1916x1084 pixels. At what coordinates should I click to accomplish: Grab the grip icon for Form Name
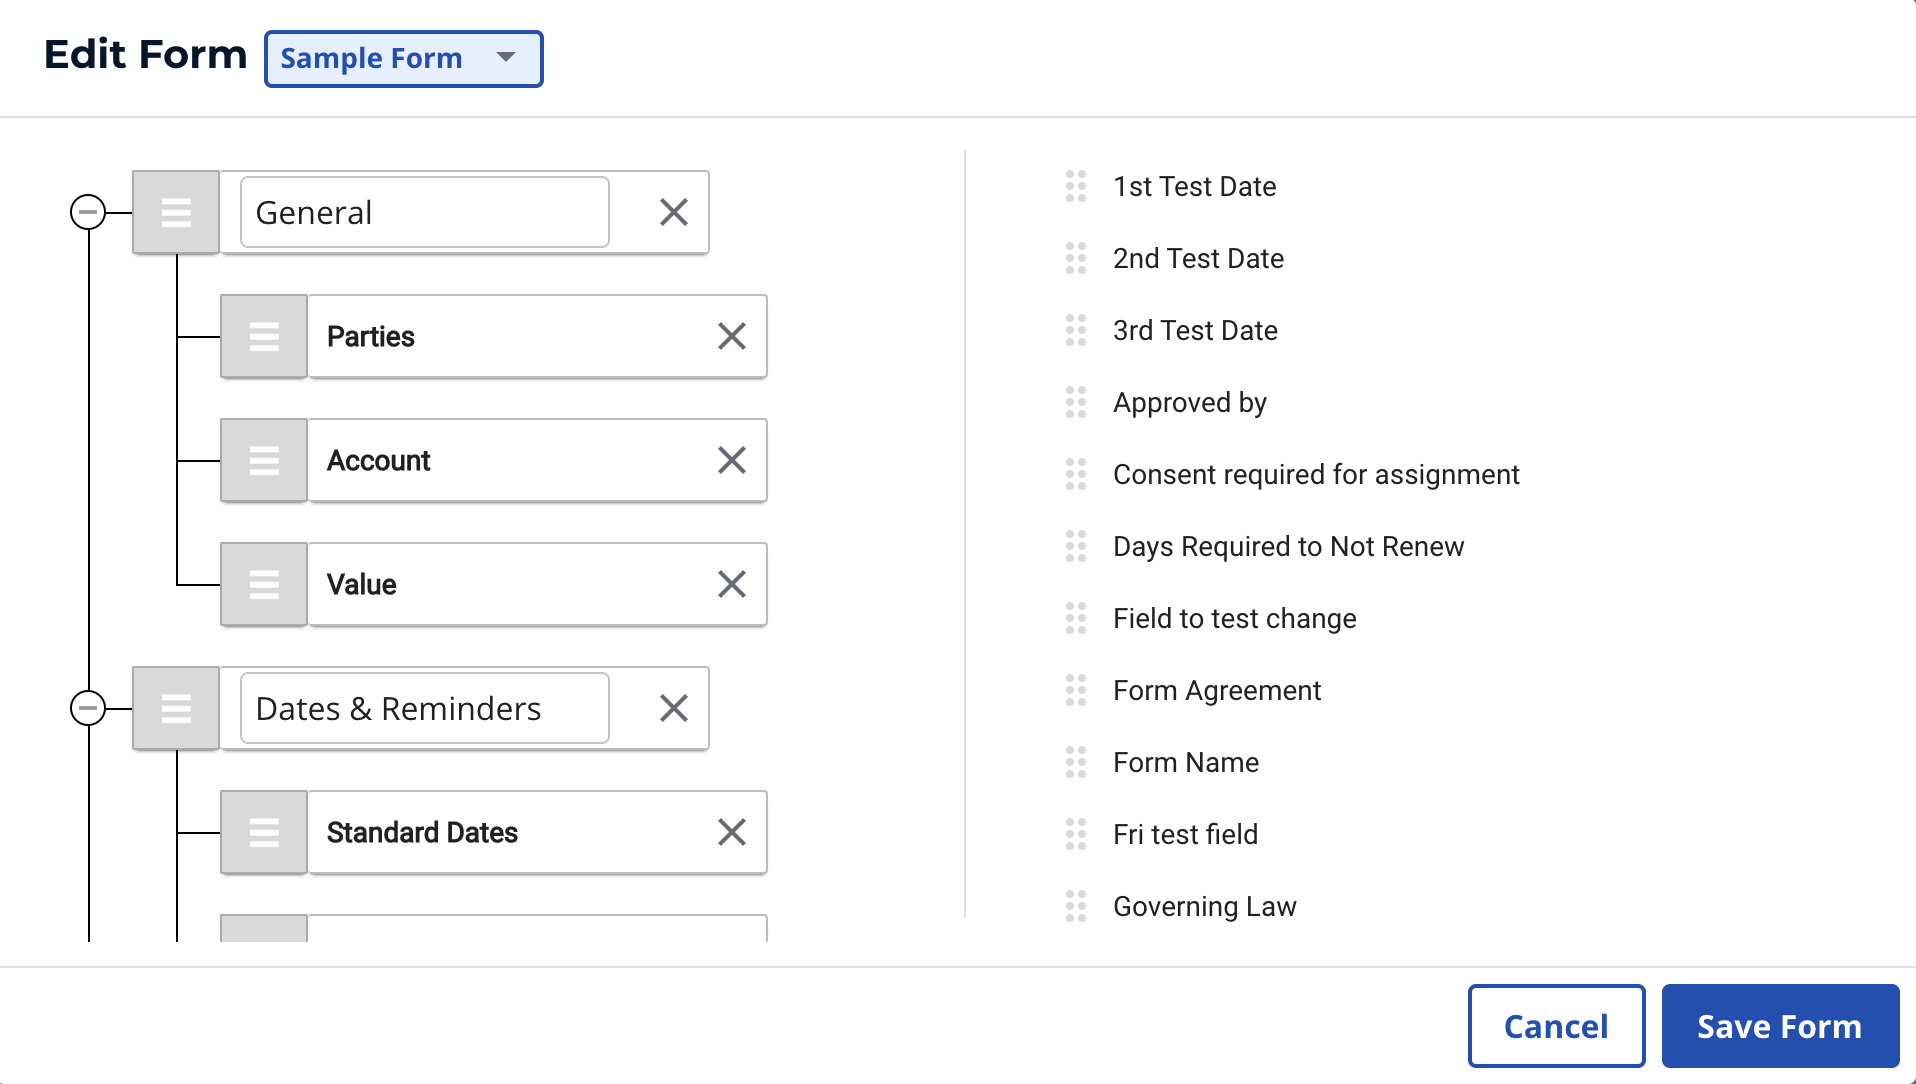(x=1076, y=762)
